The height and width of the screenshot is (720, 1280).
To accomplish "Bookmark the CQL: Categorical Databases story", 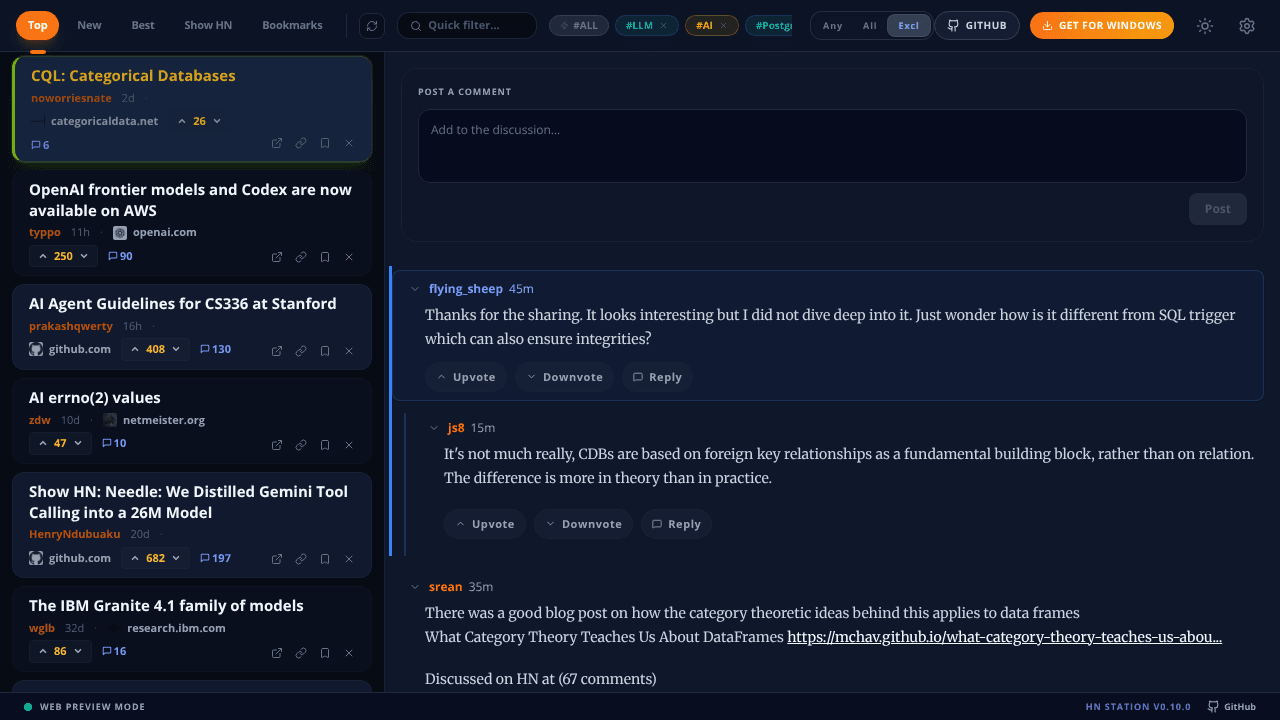I will point(325,143).
